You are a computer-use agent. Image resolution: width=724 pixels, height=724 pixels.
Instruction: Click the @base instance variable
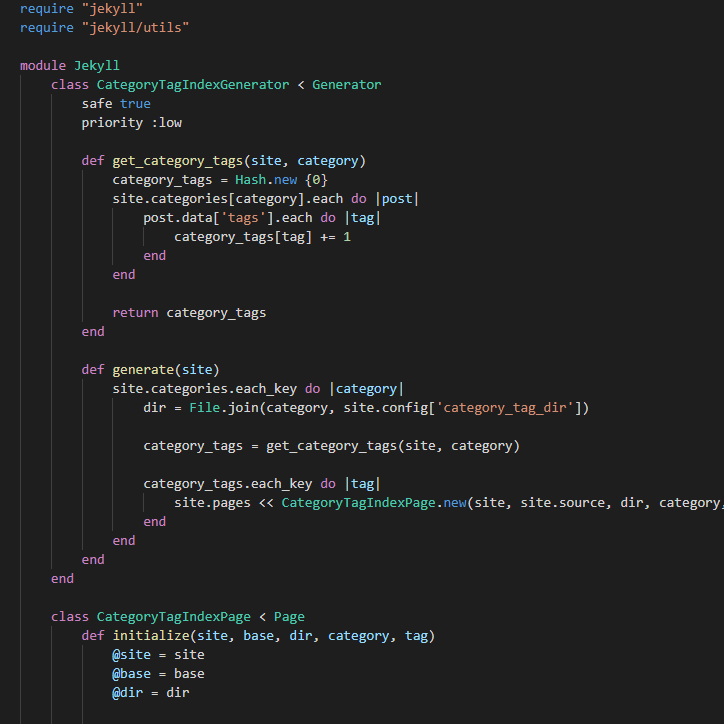click(132, 674)
